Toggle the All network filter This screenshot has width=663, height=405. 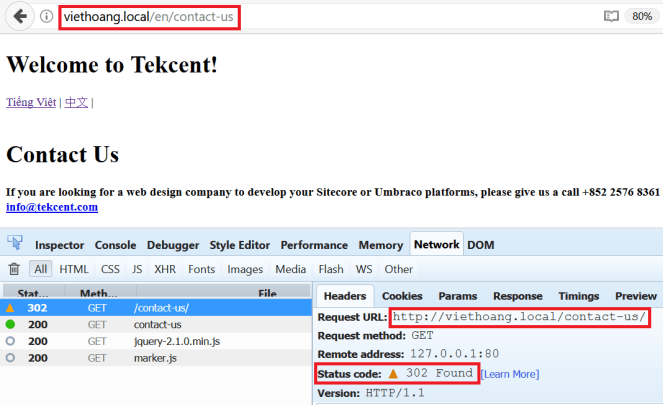click(40, 269)
